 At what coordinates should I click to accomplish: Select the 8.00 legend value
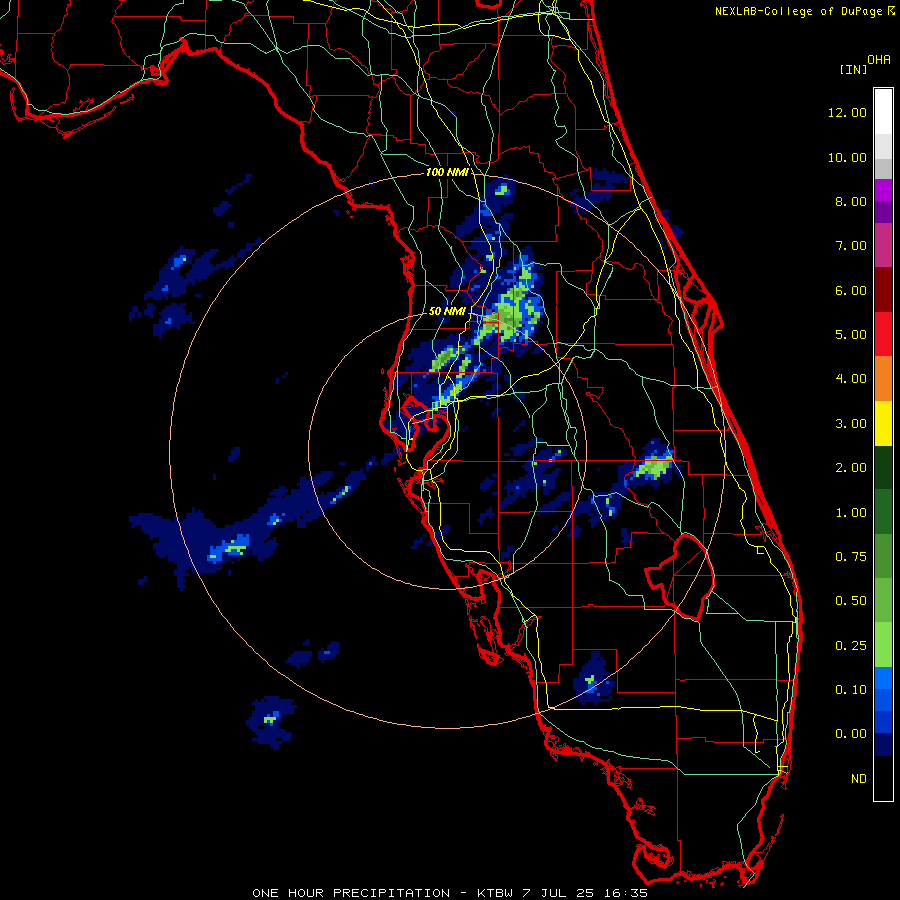851,201
